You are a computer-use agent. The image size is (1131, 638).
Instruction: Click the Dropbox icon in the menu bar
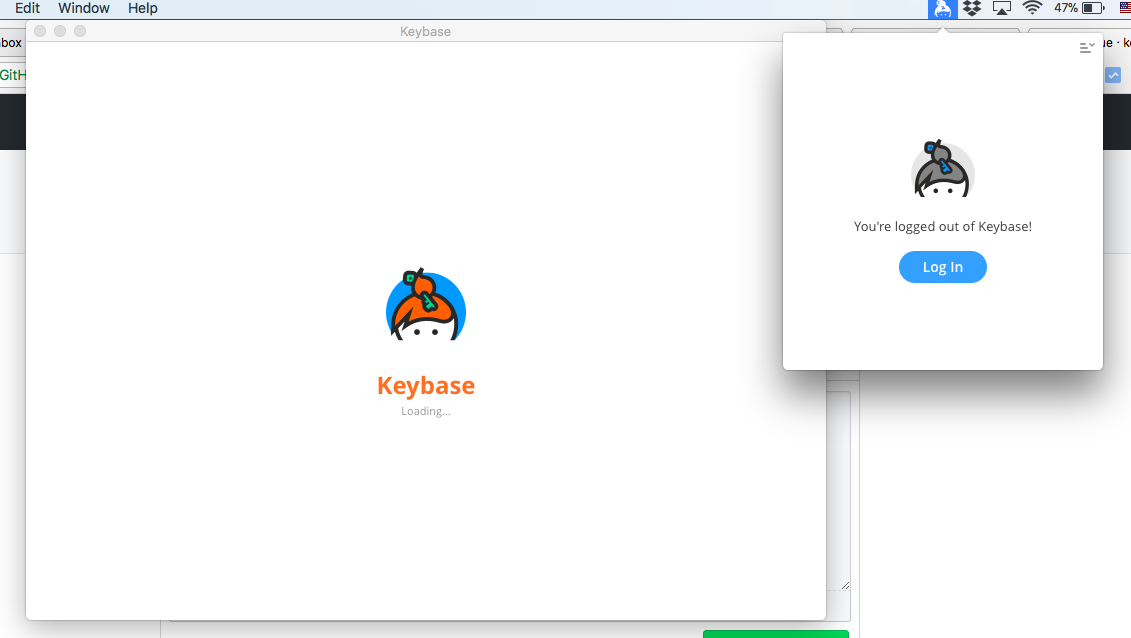tap(971, 9)
